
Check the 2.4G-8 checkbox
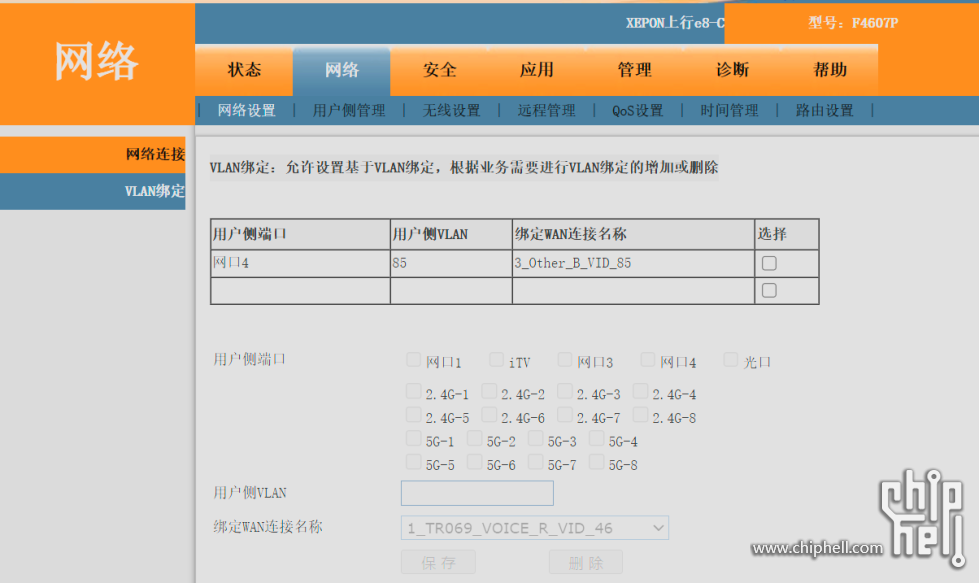click(641, 415)
